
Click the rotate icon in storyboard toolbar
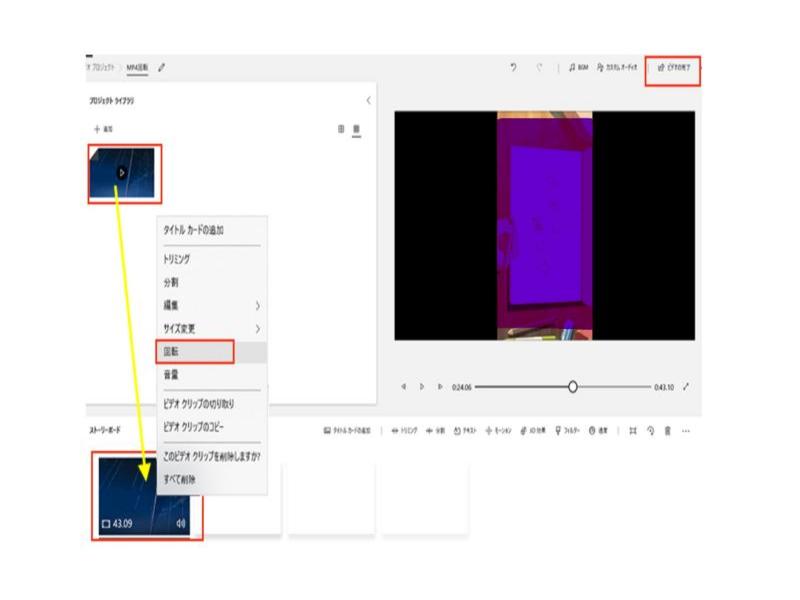650,431
